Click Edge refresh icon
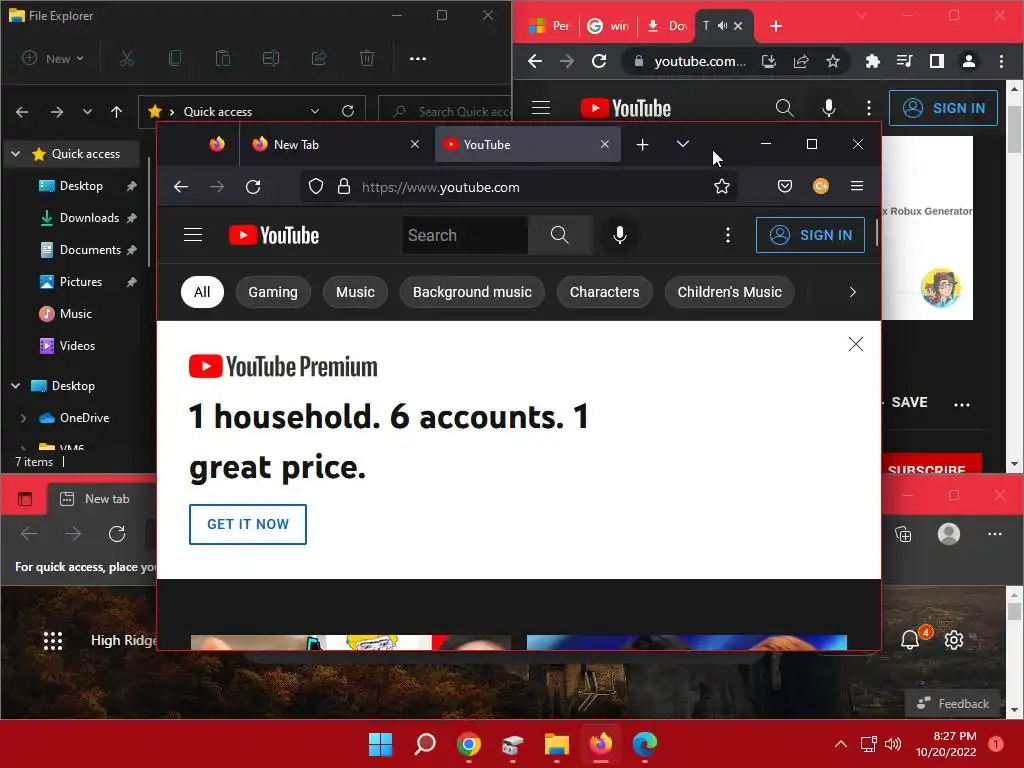The width and height of the screenshot is (1024, 768). click(117, 534)
